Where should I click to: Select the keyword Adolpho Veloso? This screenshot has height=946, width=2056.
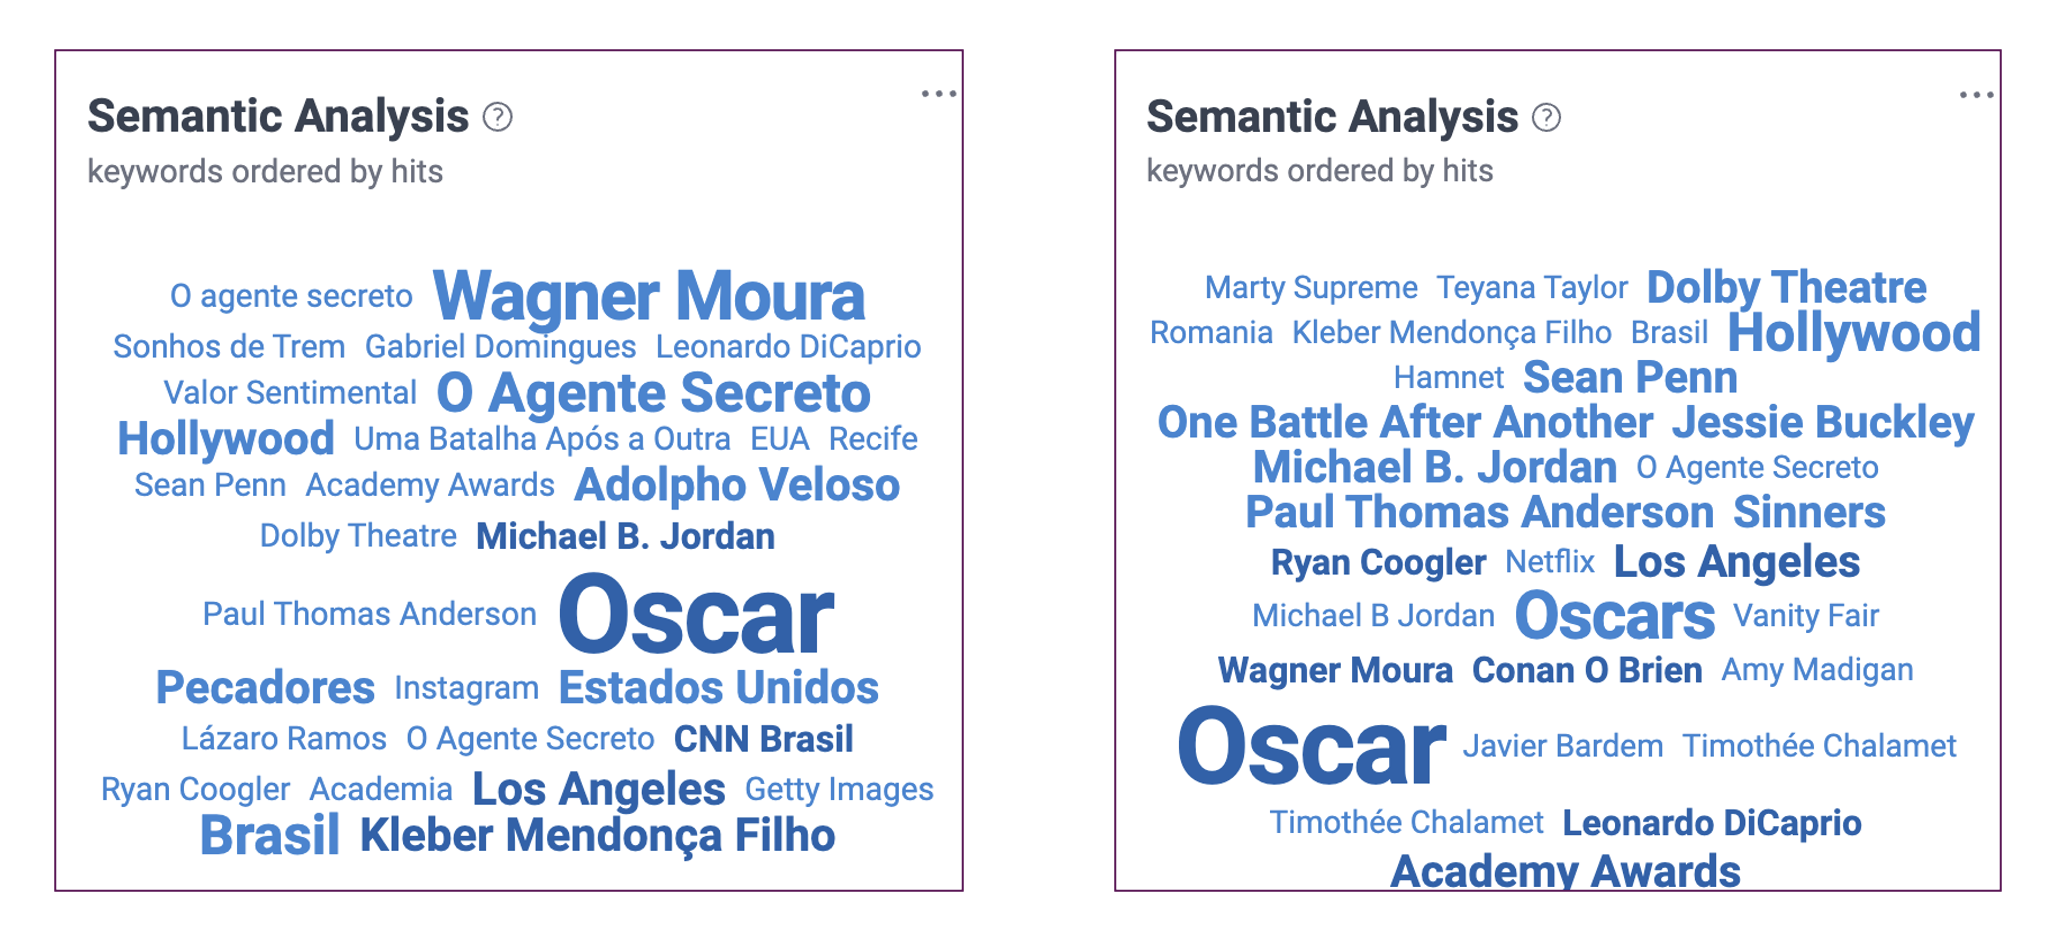(737, 486)
